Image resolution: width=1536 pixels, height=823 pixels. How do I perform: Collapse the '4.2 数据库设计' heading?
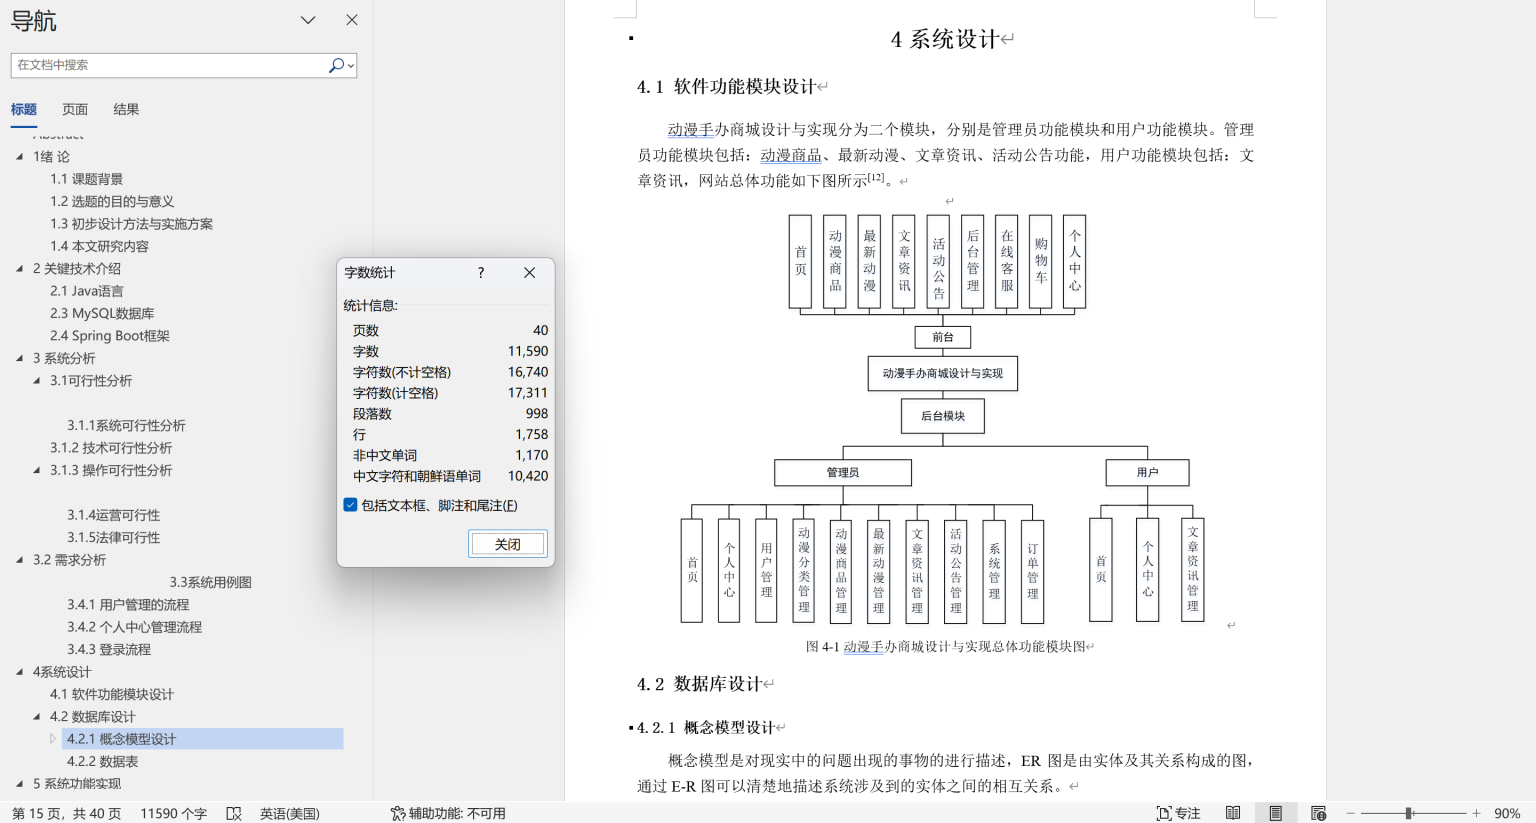37,717
